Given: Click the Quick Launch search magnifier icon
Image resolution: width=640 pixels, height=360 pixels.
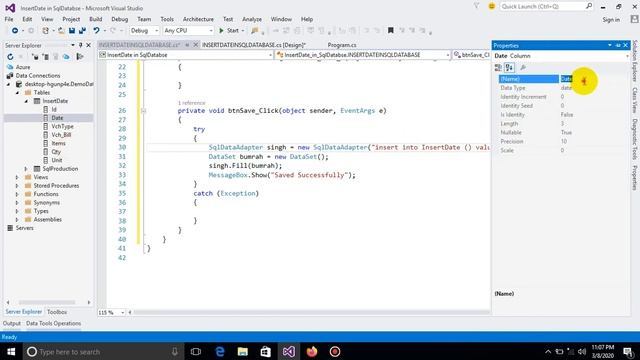Looking at the screenshot, I should pyautogui.click(x=589, y=6).
